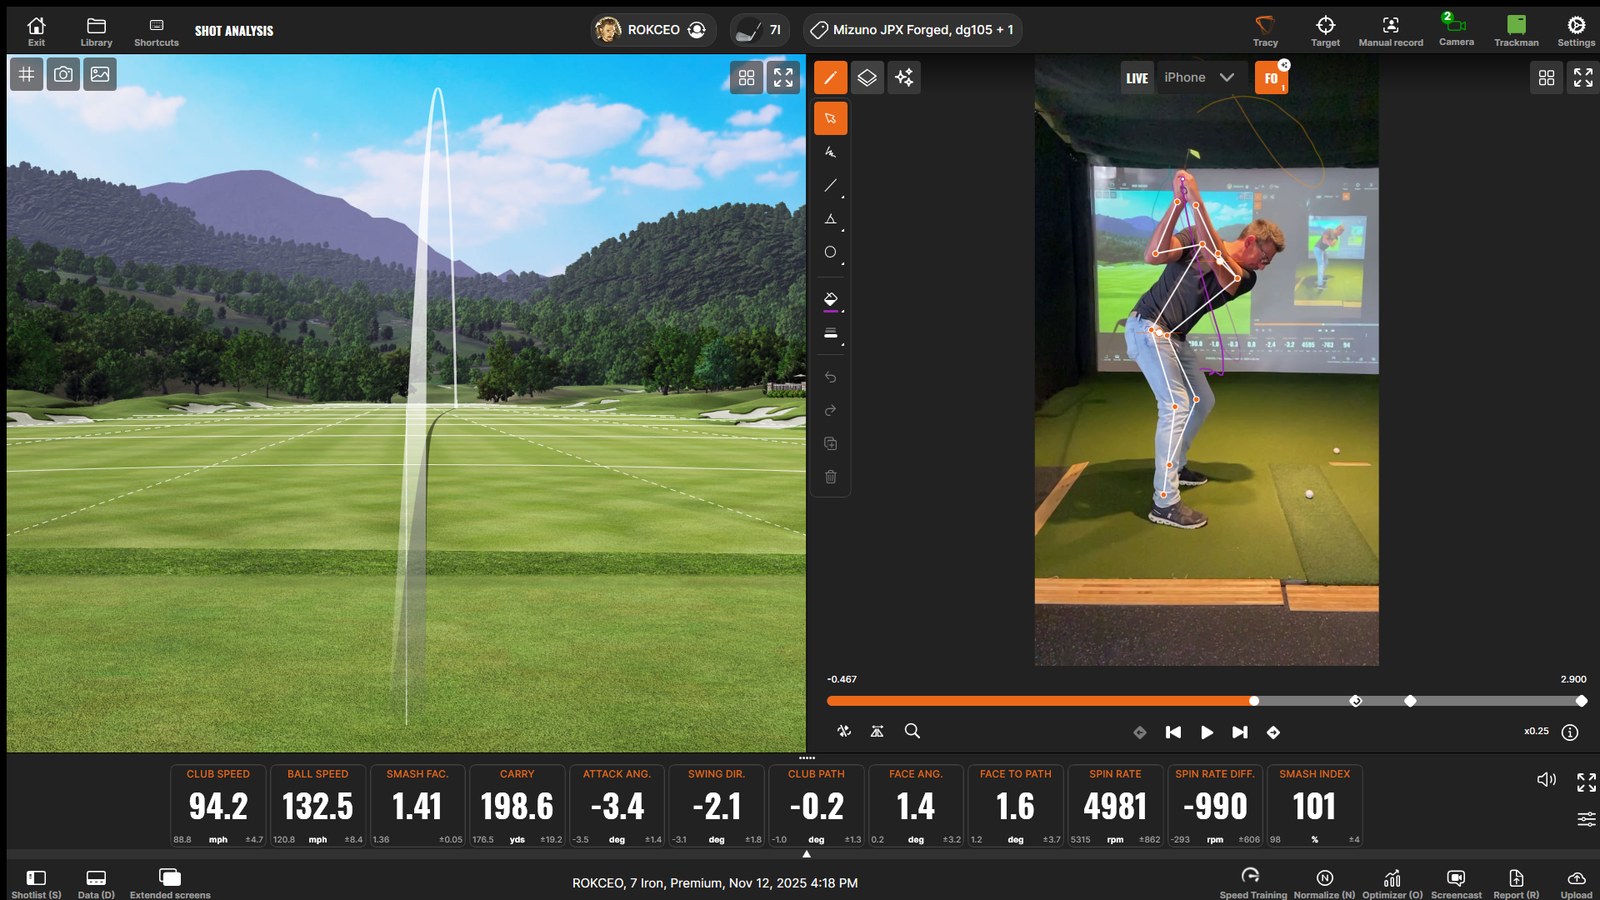This screenshot has height=900, width=1600.
Task: Step forward one video frame
Action: pos(1240,732)
